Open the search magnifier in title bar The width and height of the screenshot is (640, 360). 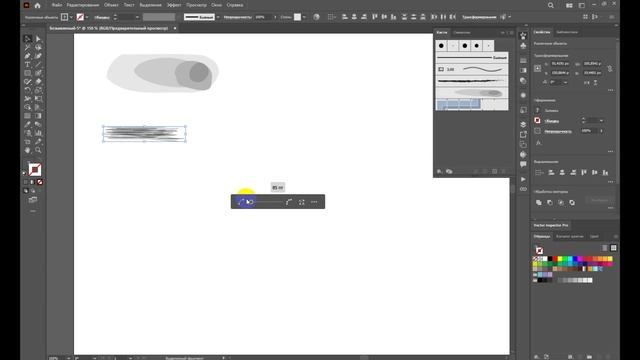coord(551,5)
